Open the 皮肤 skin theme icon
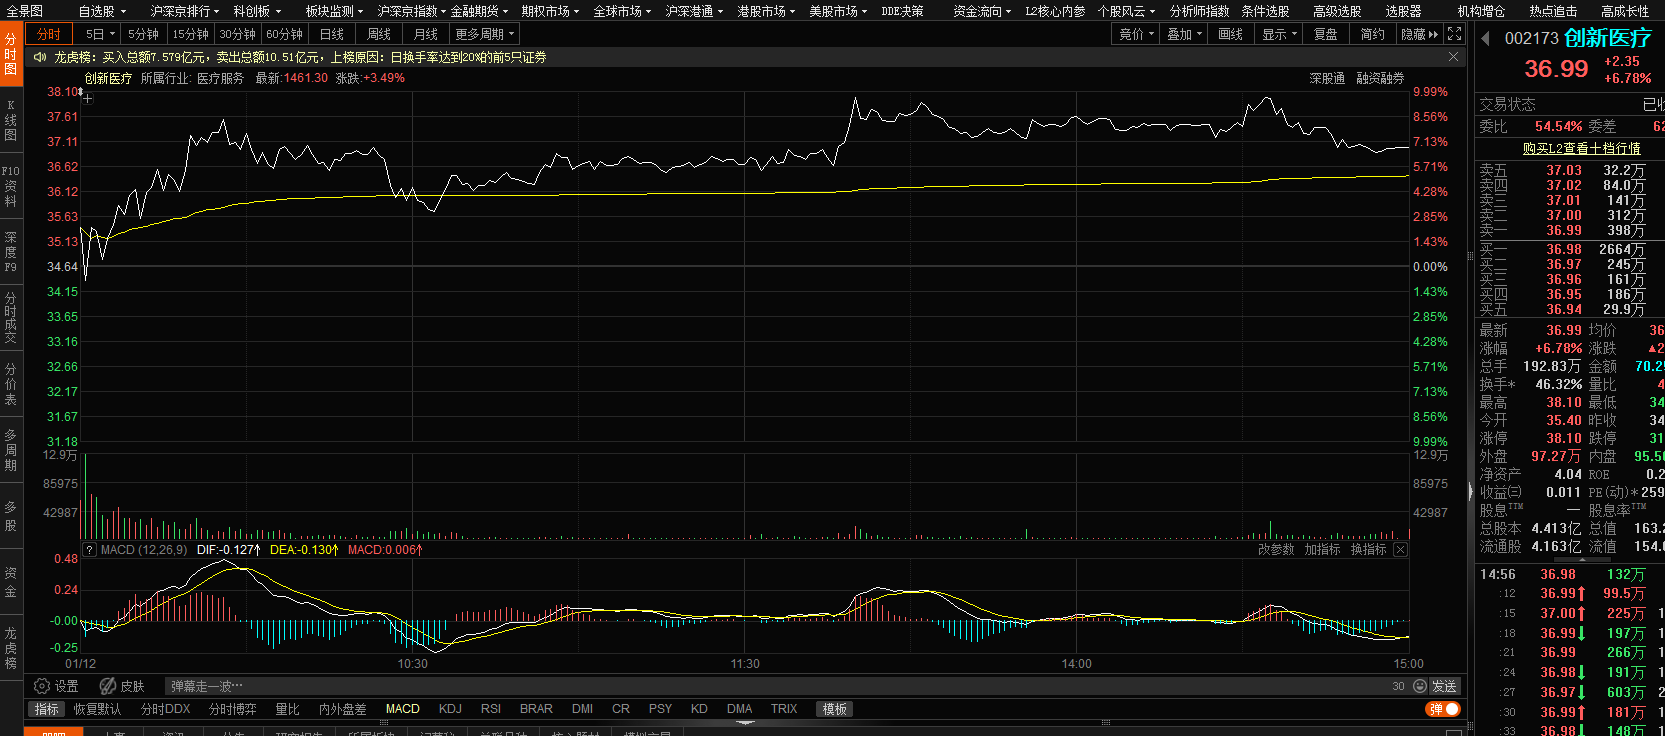 pyautogui.click(x=108, y=686)
